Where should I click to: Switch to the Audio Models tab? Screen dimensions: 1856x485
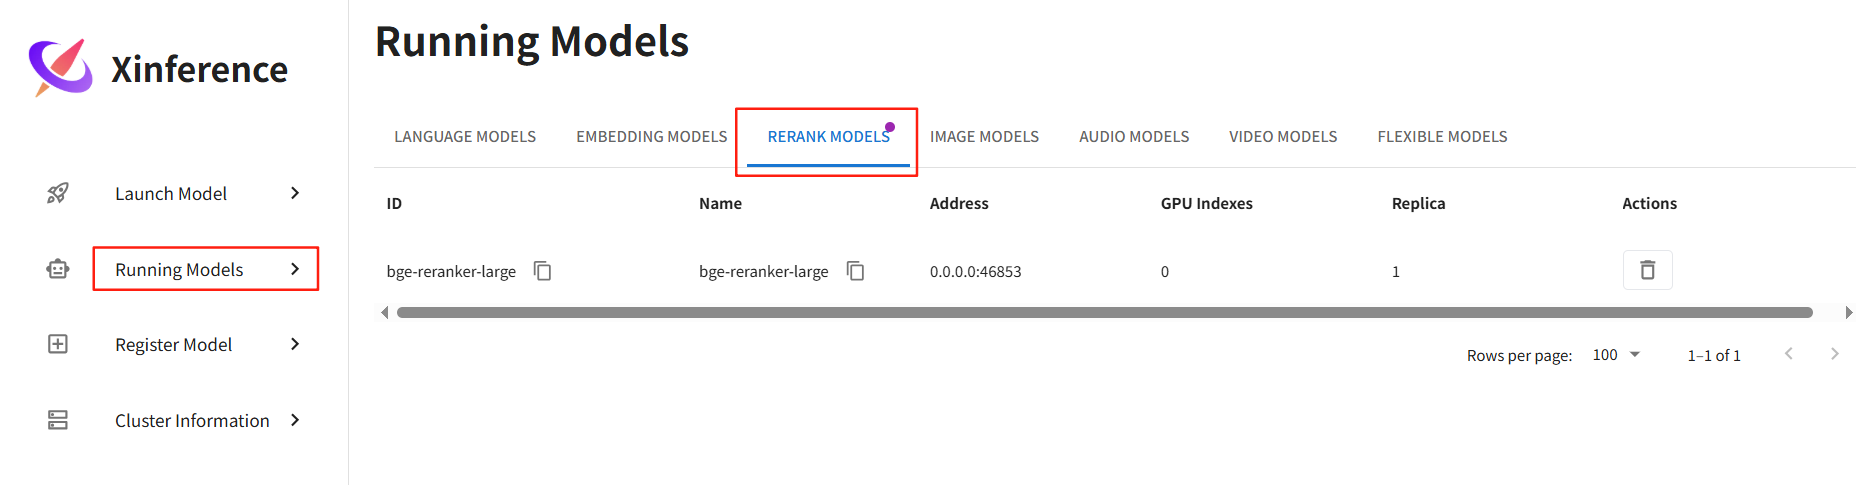1134,137
